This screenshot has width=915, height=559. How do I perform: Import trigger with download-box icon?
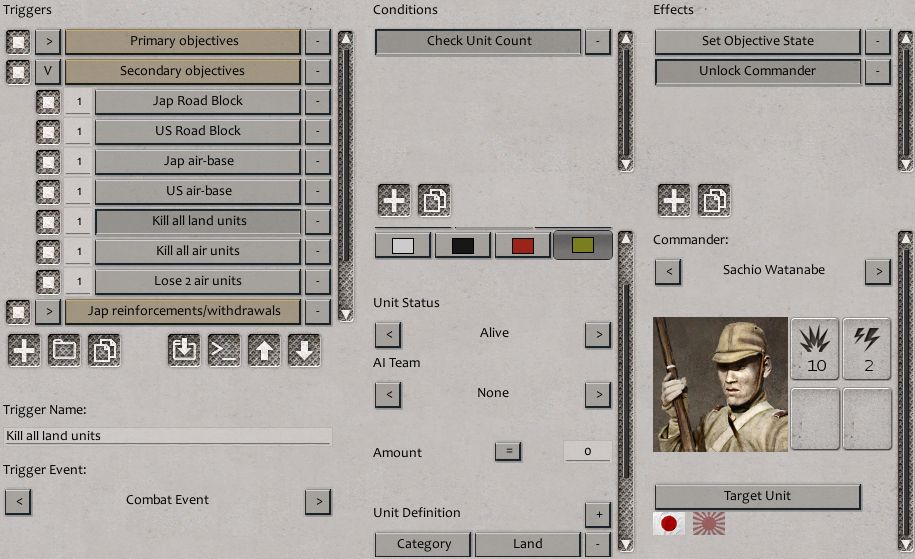coord(184,351)
